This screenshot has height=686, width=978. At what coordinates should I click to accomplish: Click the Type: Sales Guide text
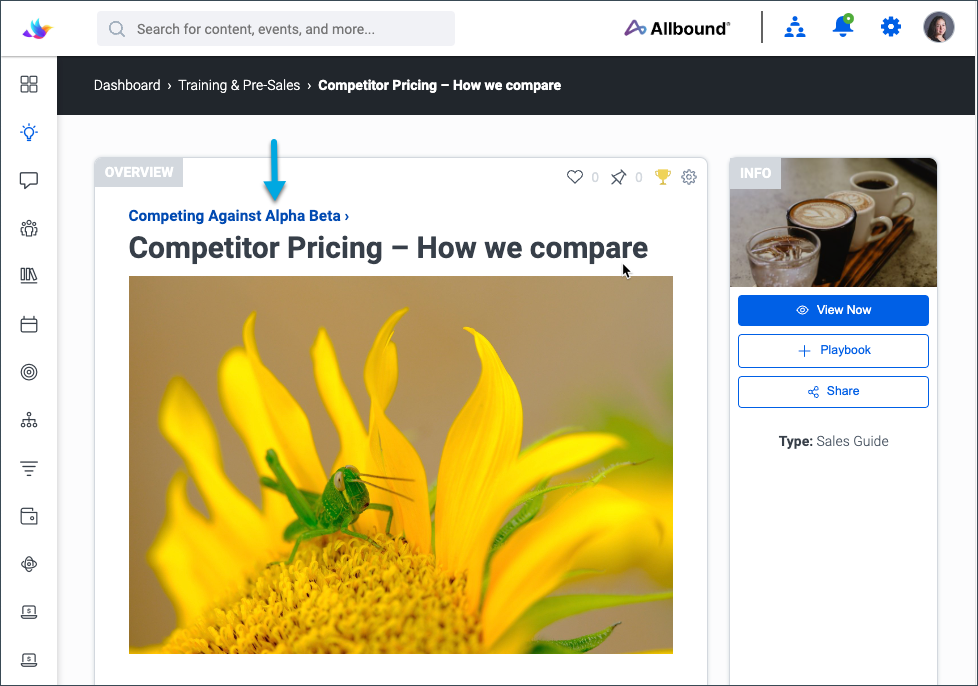pyautogui.click(x=833, y=441)
